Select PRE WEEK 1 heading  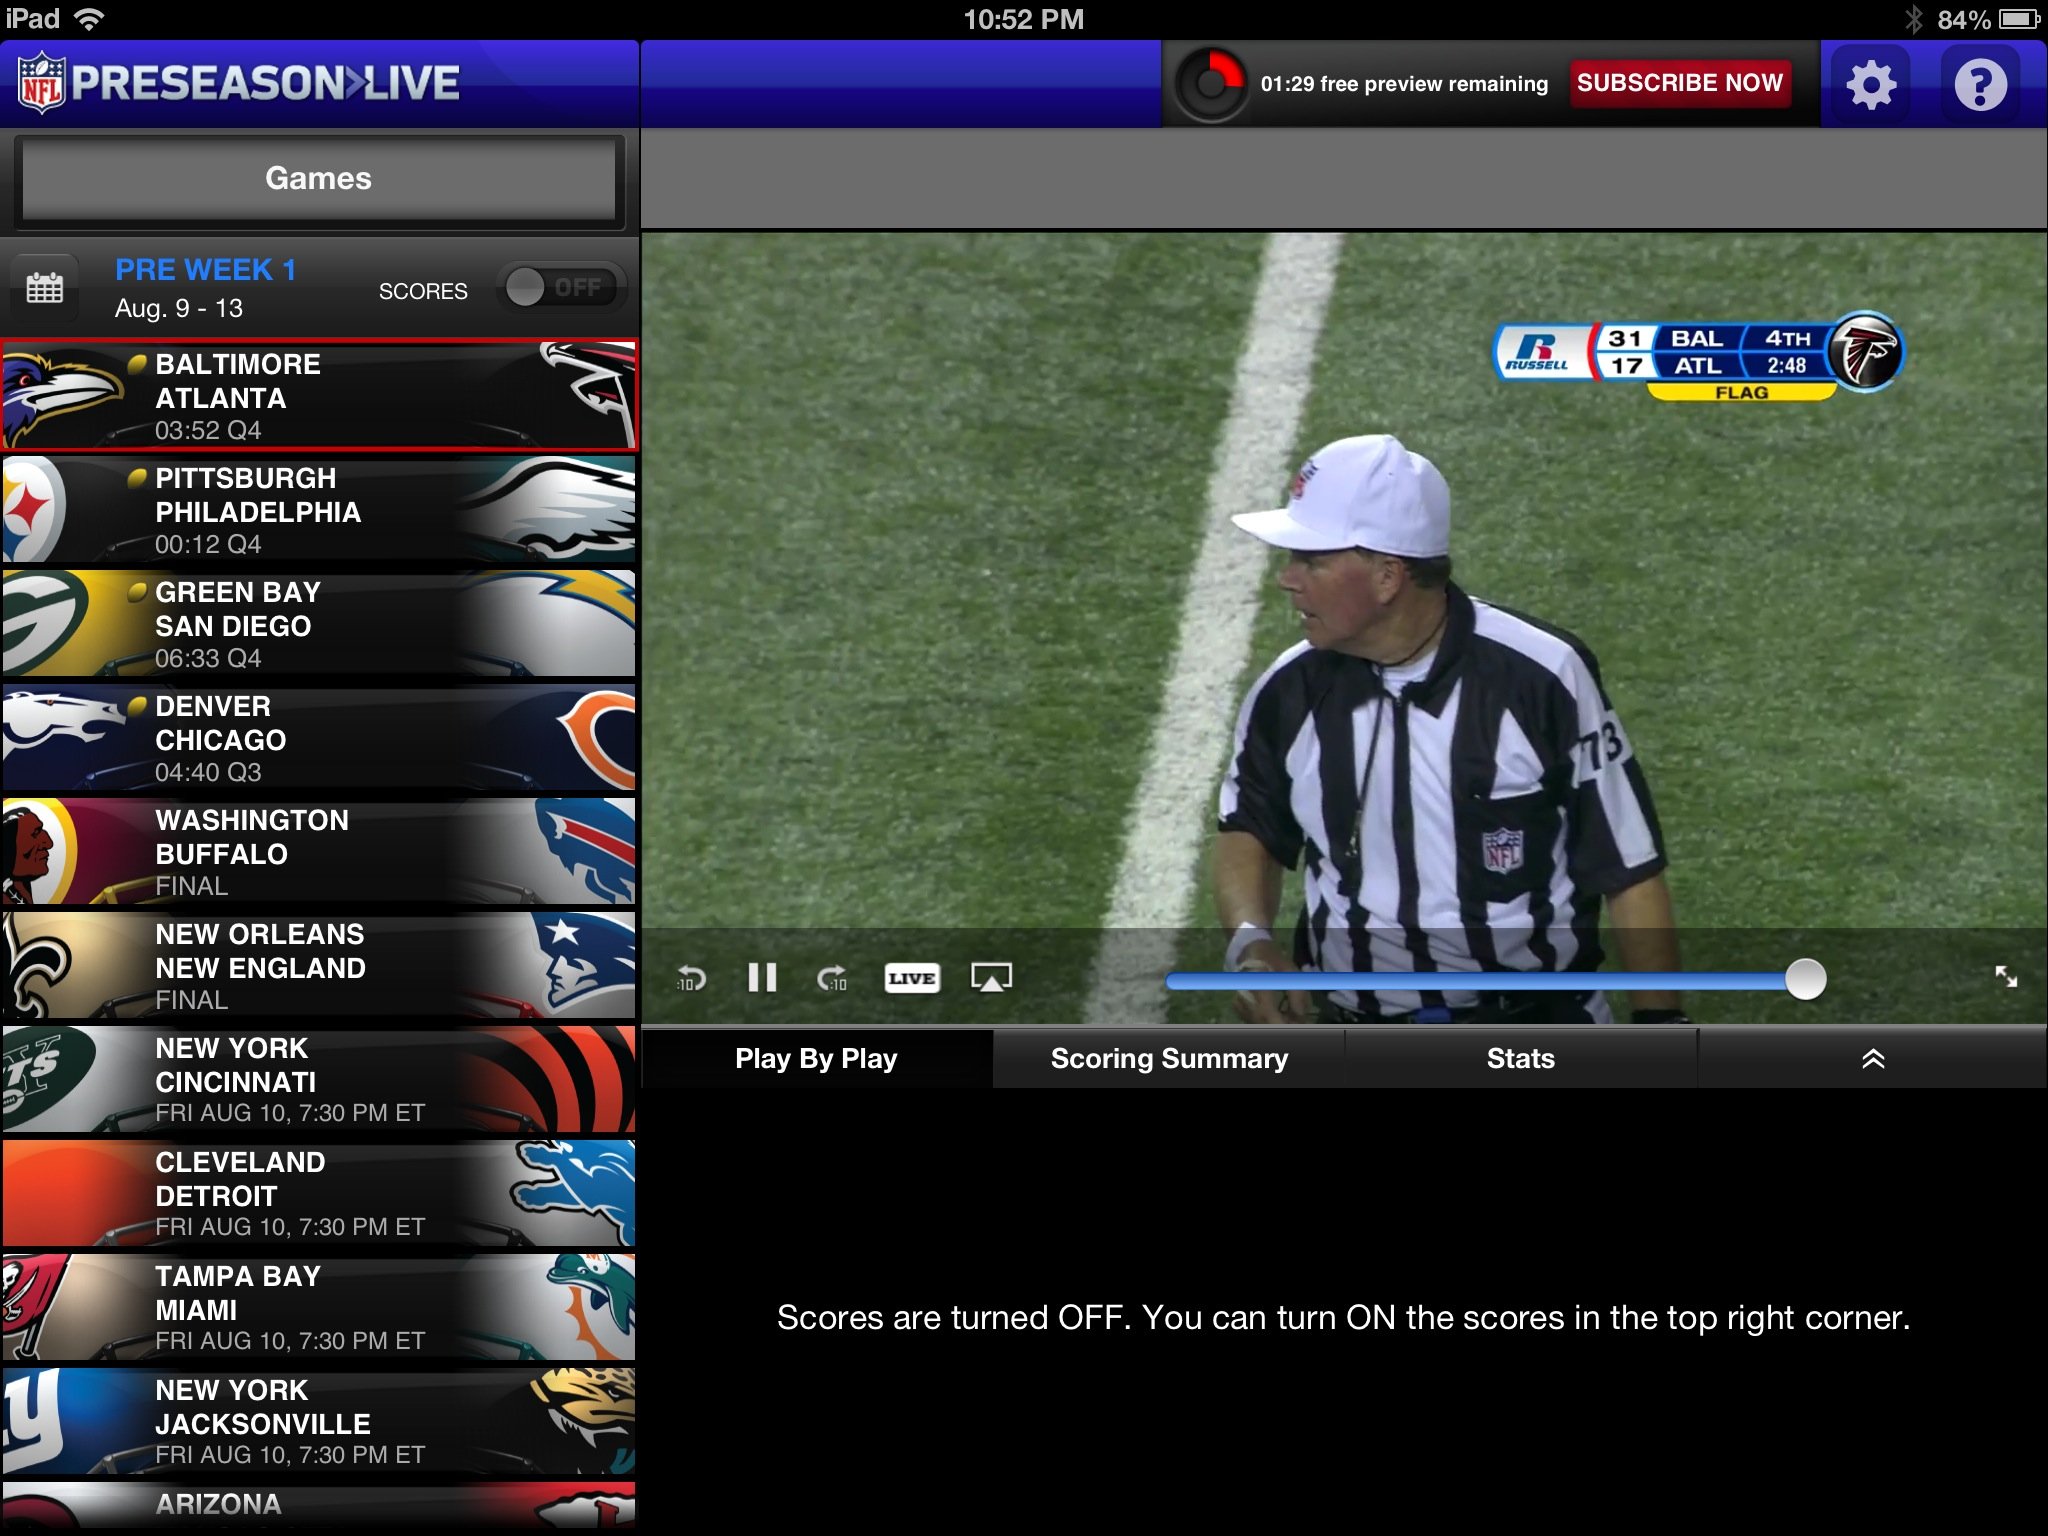click(205, 269)
